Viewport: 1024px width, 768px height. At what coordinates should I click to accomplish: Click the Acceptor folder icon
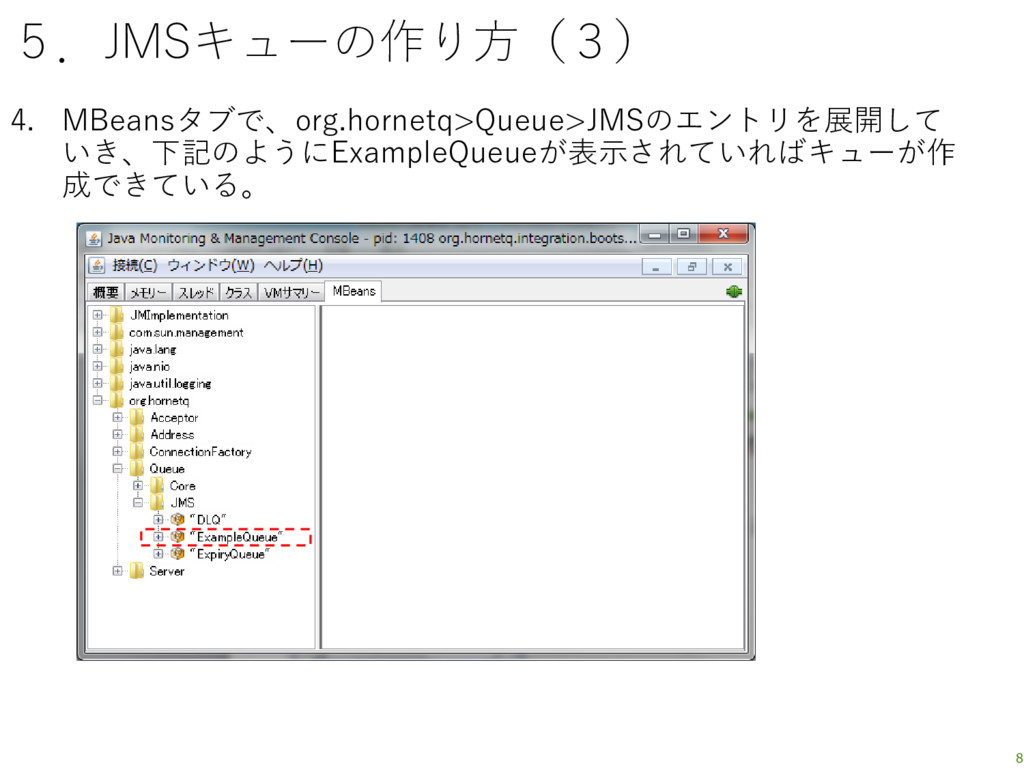(x=136, y=417)
